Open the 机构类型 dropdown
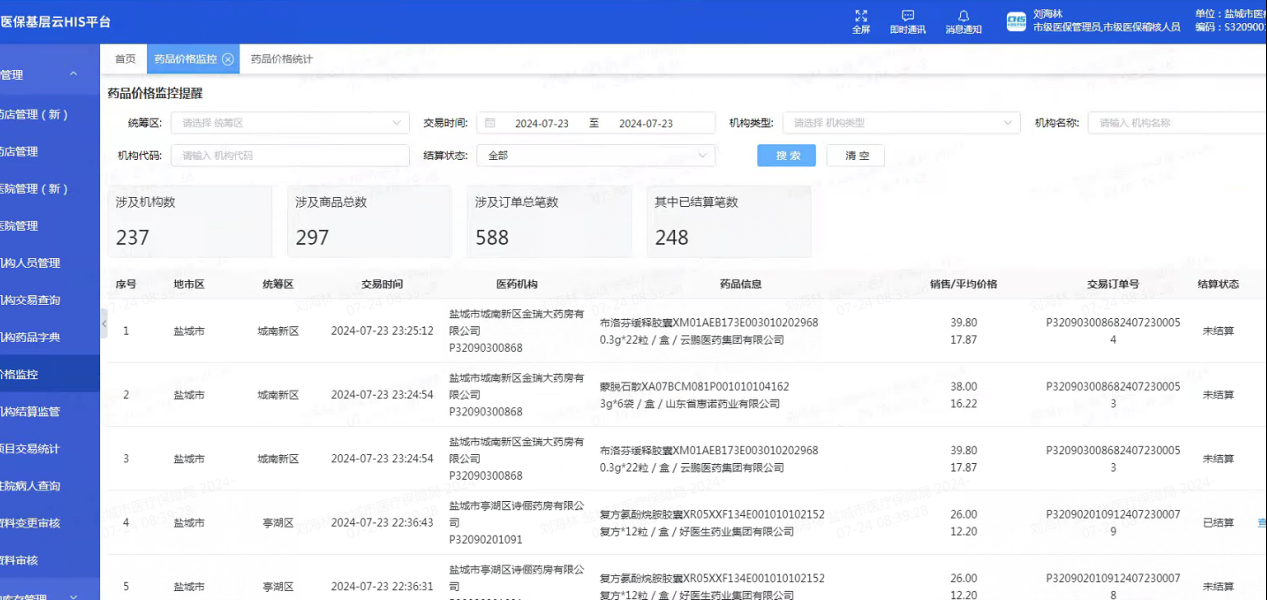Screen dimensions: 1267x600 coord(901,123)
